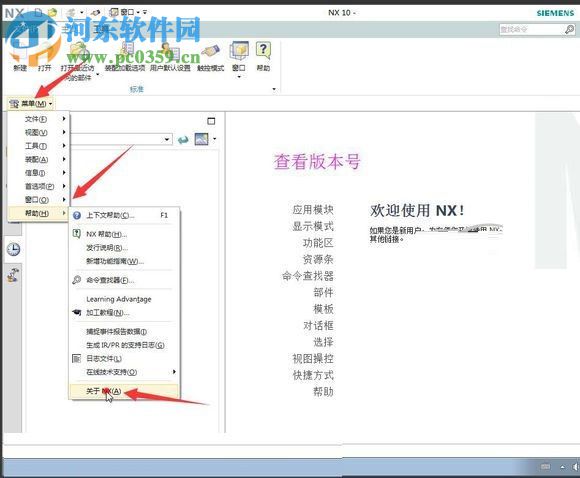The image size is (580, 478).
Task: Expand the 工具(T) submenu
Action: pos(39,146)
